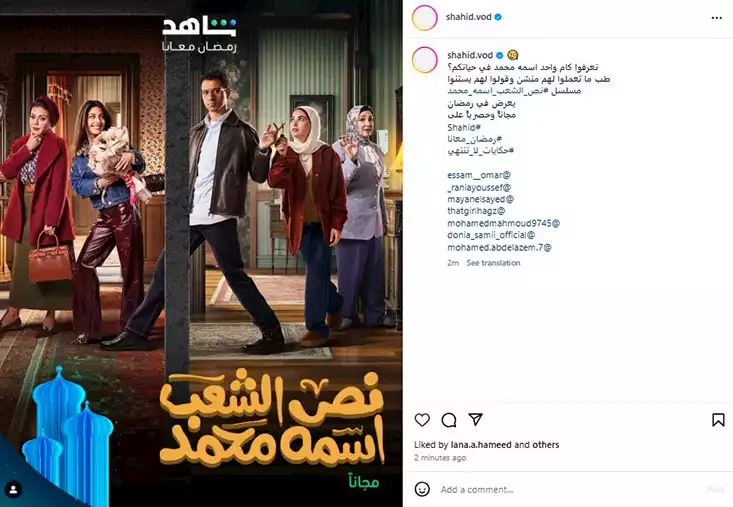Click the verified badge in post header

(498, 17)
